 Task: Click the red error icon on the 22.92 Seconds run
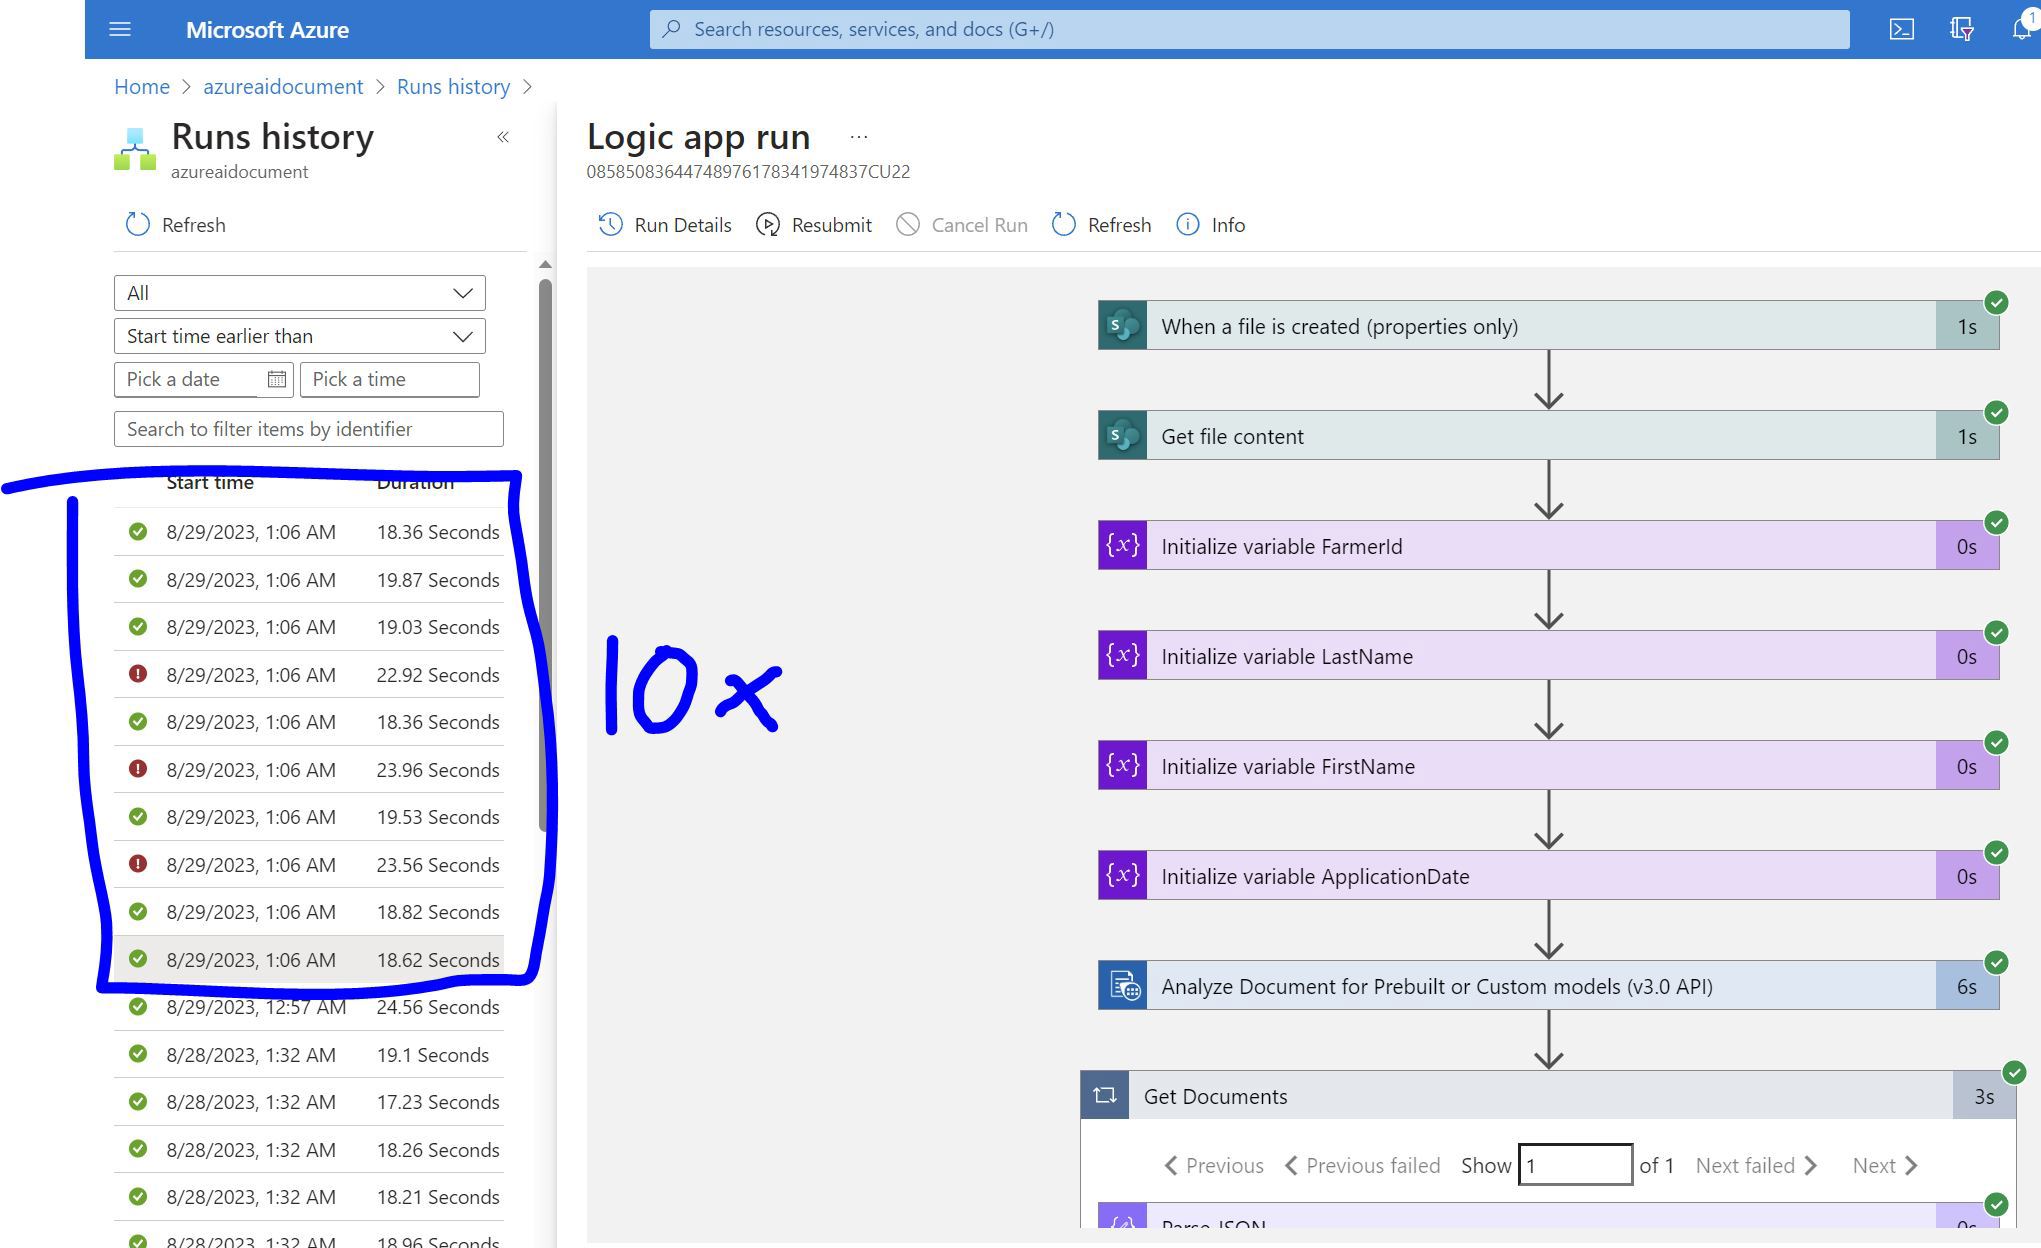139,673
